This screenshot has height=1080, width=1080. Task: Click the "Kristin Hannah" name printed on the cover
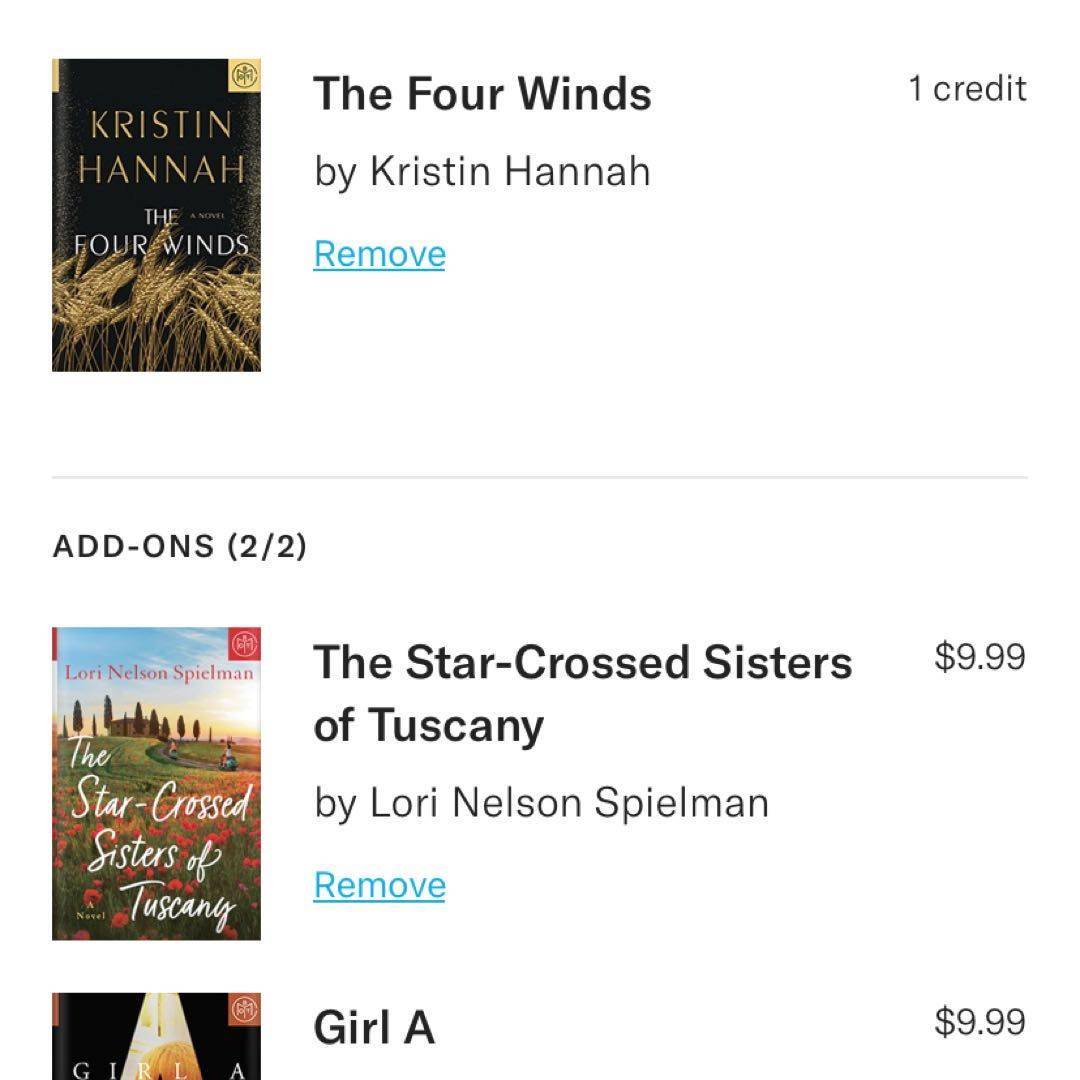(160, 147)
